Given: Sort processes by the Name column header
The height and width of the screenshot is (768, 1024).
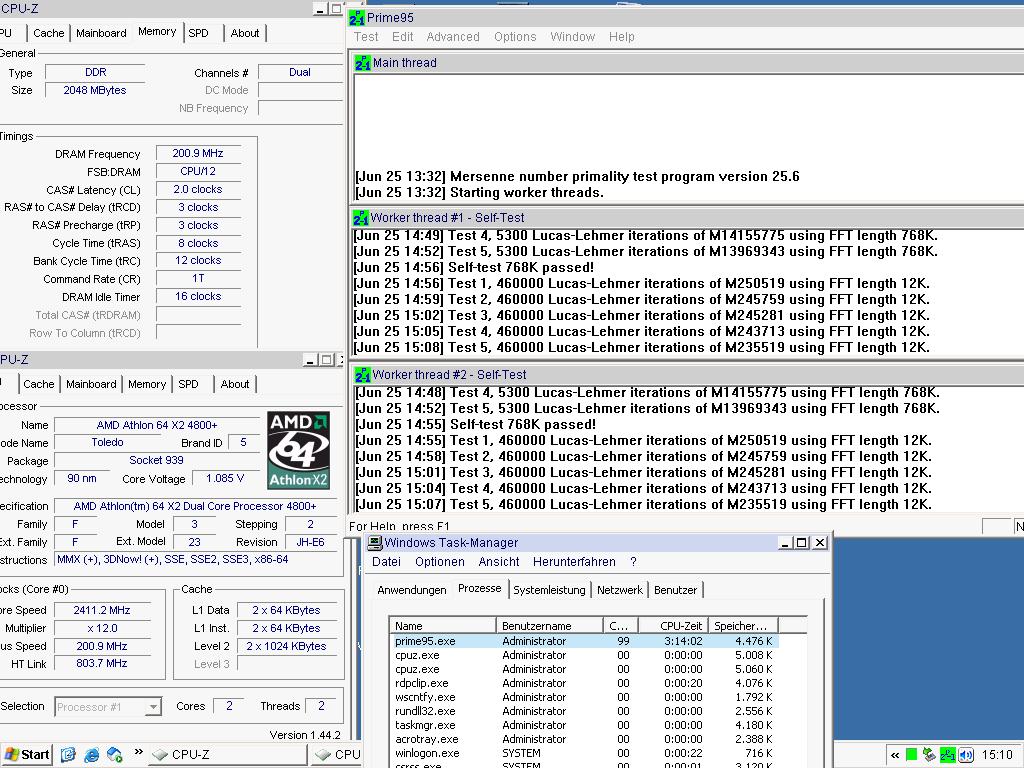Looking at the screenshot, I should [442, 626].
